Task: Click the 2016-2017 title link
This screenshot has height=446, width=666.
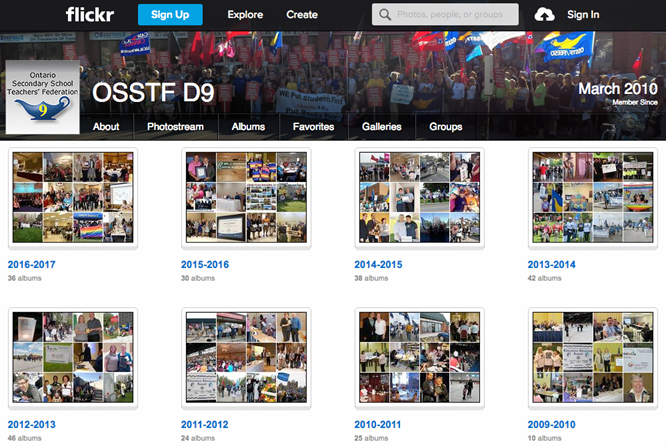Action: (x=31, y=265)
